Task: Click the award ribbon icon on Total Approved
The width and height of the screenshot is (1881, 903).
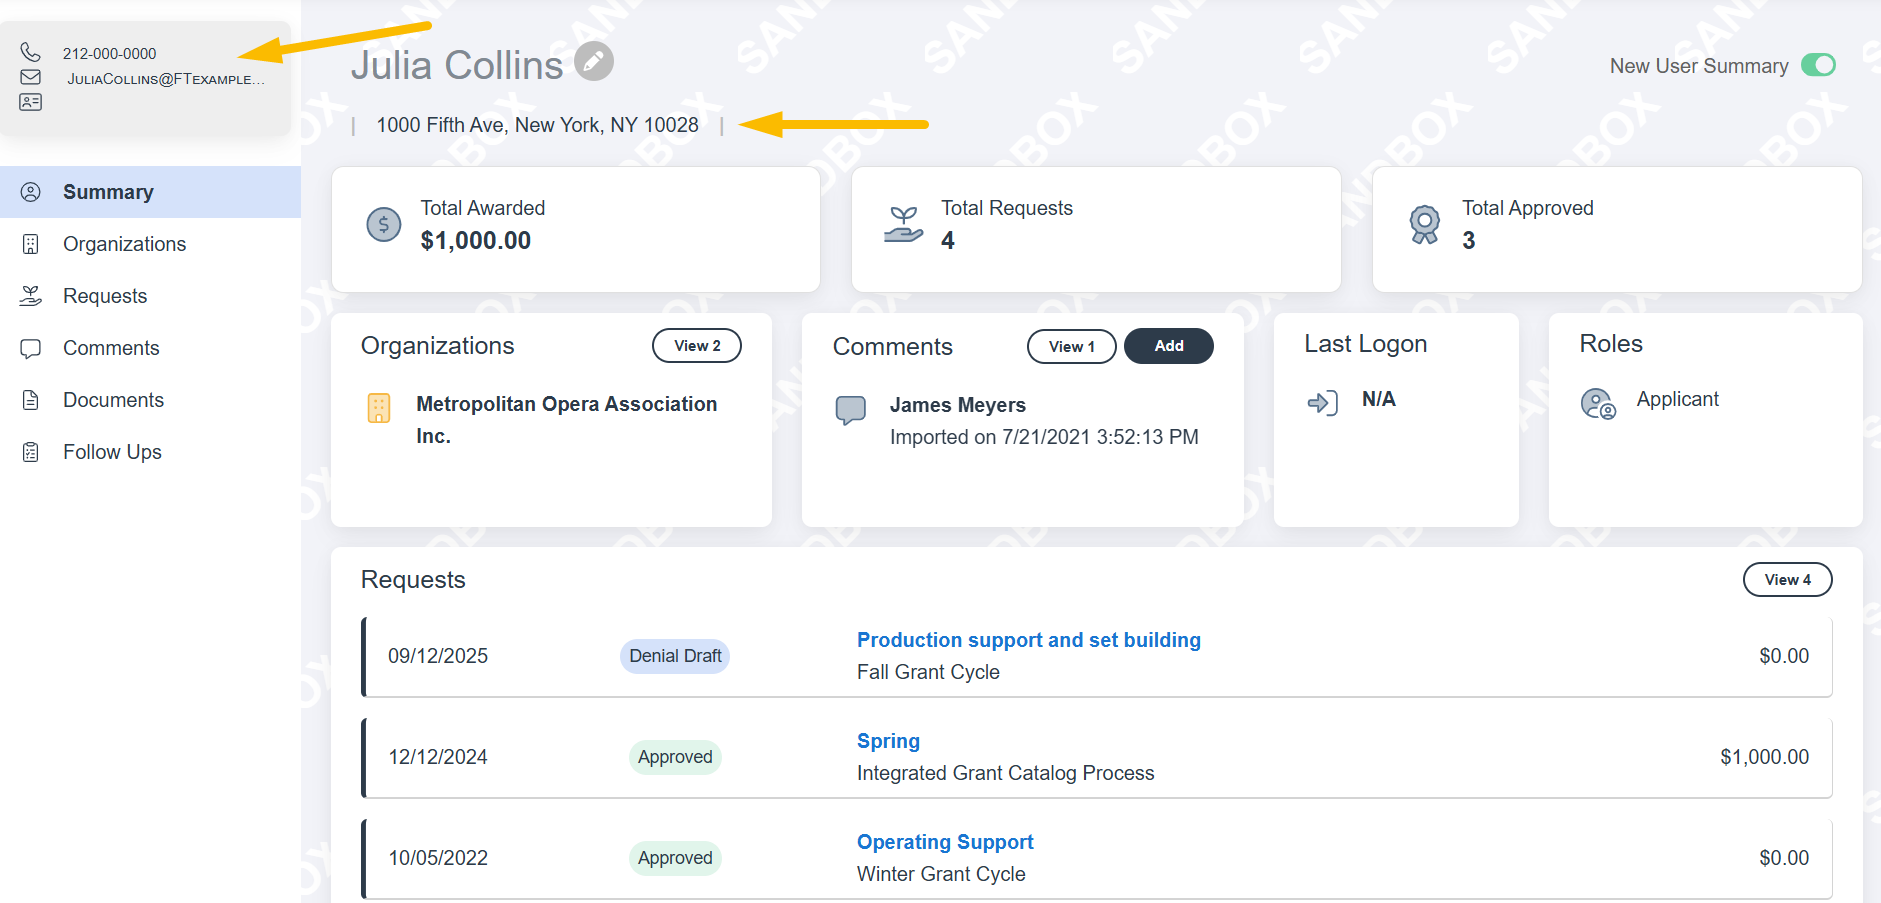Action: (x=1425, y=225)
